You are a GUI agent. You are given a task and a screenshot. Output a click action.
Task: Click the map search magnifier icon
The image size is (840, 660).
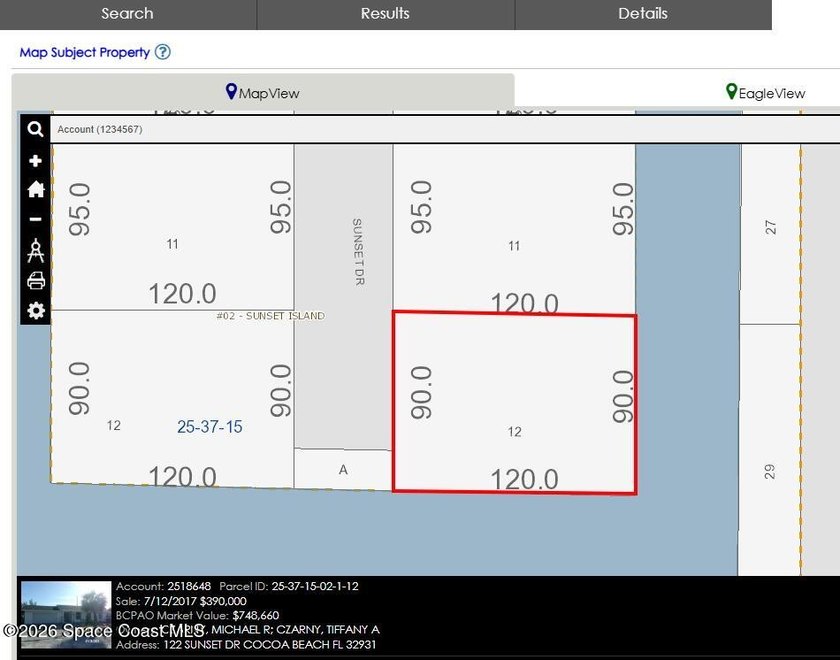click(35, 129)
